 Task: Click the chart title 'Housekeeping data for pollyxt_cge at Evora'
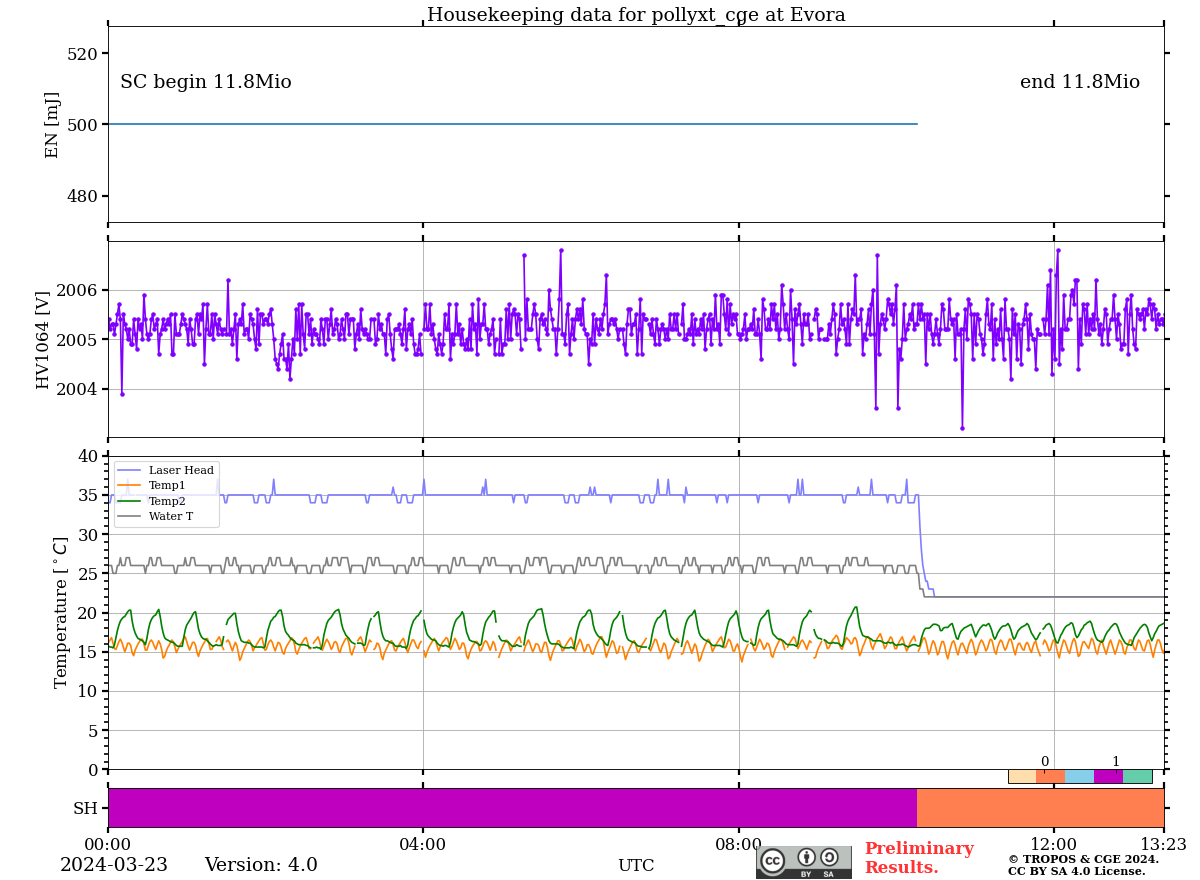pyautogui.click(x=636, y=15)
